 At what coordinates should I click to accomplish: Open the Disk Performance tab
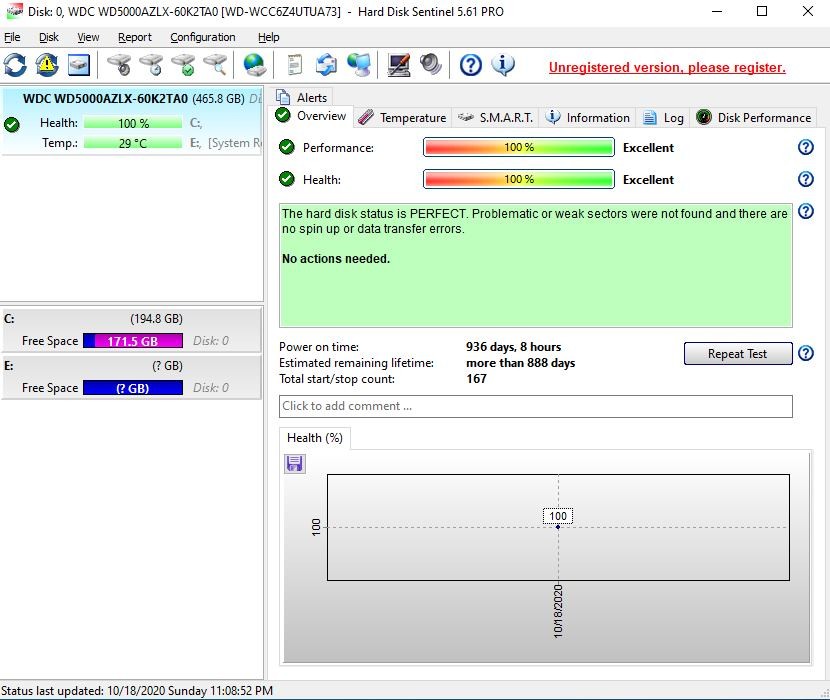754,118
